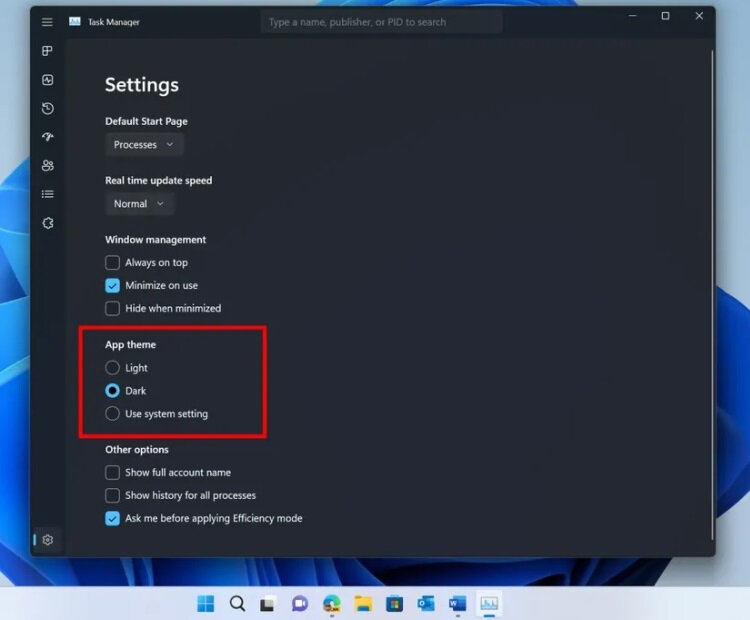Image resolution: width=750 pixels, height=620 pixels.
Task: Open the Default Start Page Processes dropdown
Action: 144,144
